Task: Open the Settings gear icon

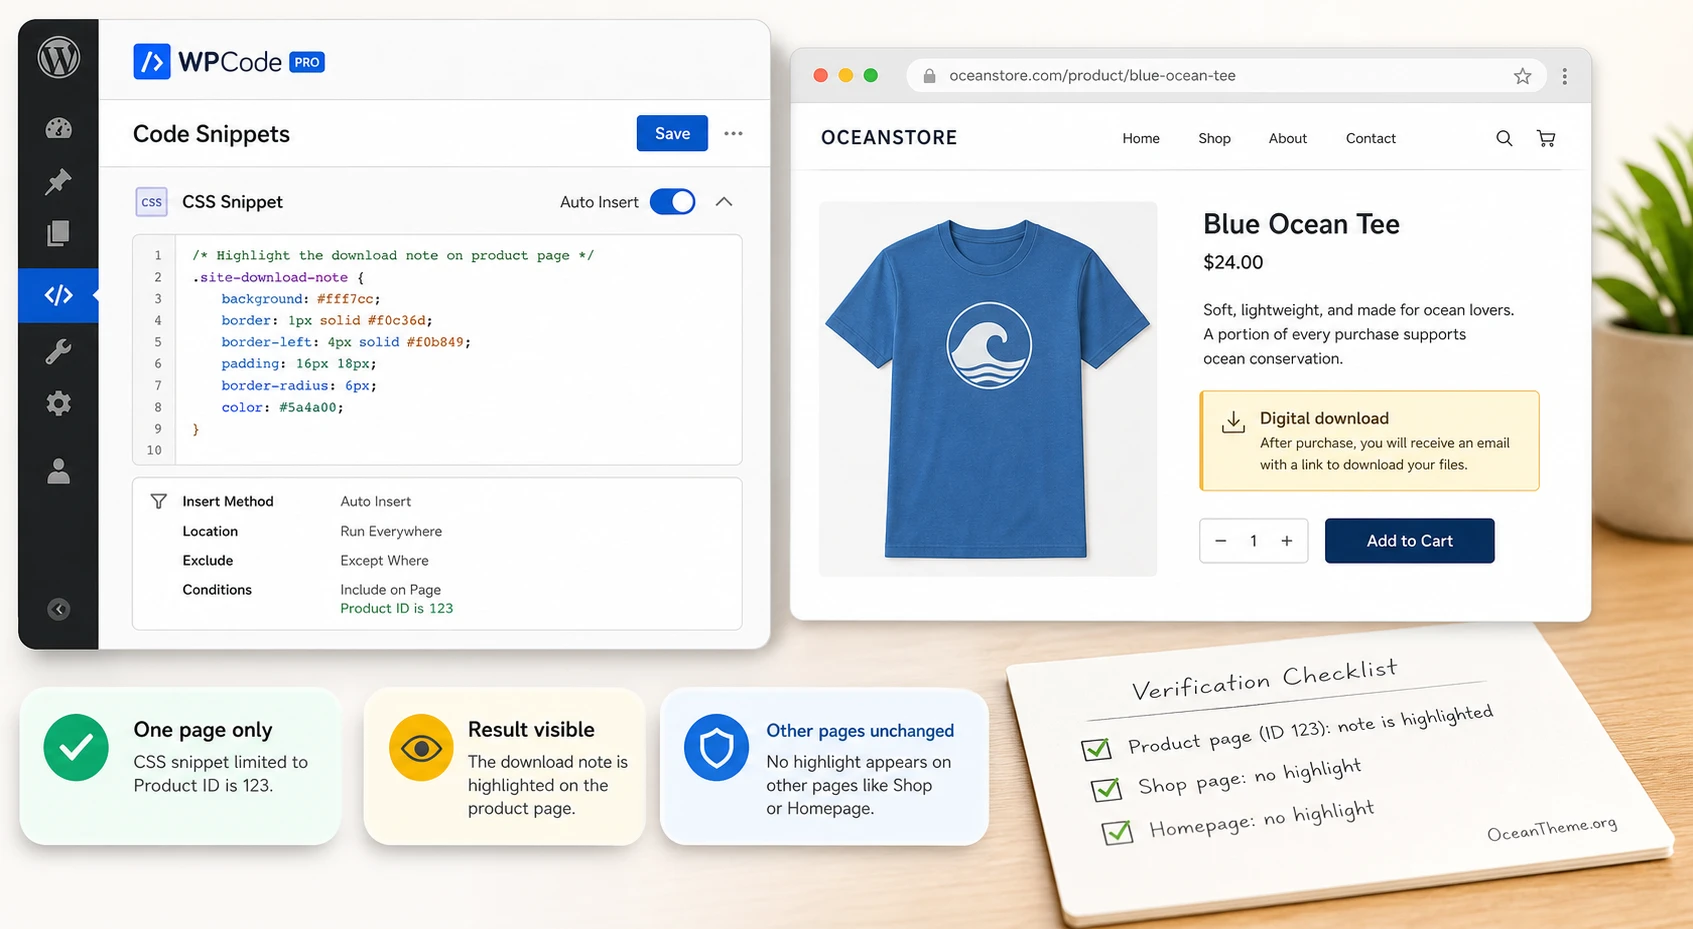Action: click(x=59, y=404)
